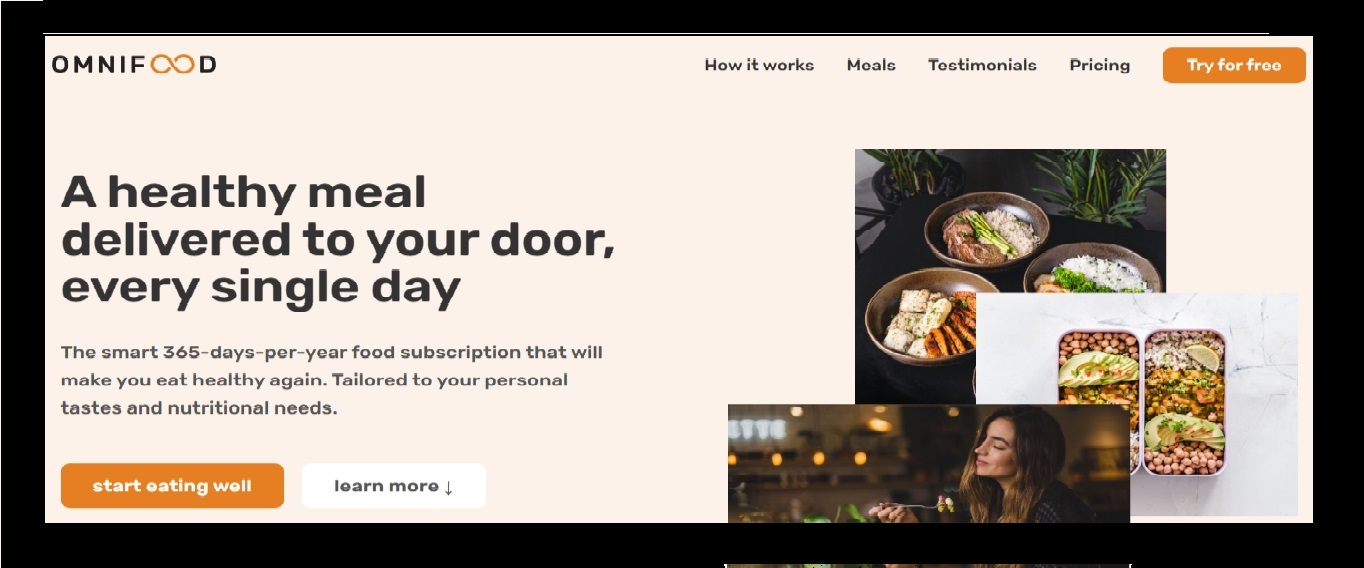The width and height of the screenshot is (1364, 568).
Task: Click the food subscription description paragraph
Action: pos(332,380)
